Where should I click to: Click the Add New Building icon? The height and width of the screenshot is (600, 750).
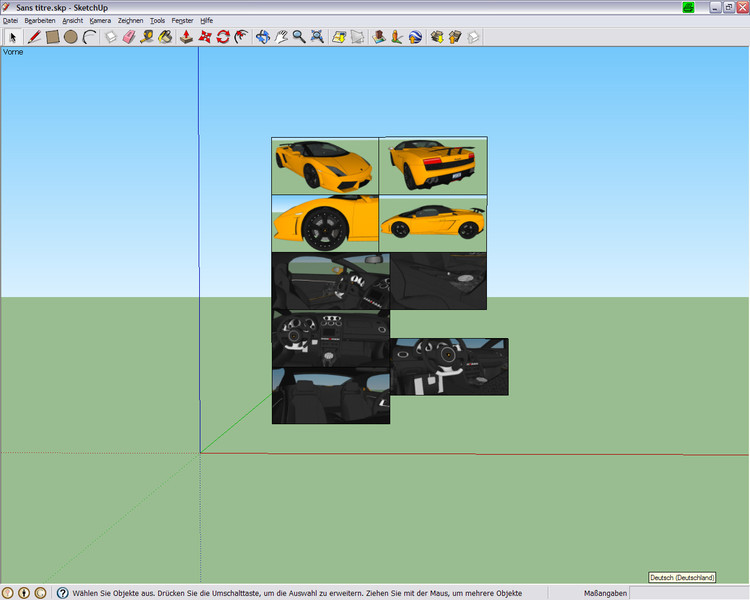(x=379, y=37)
